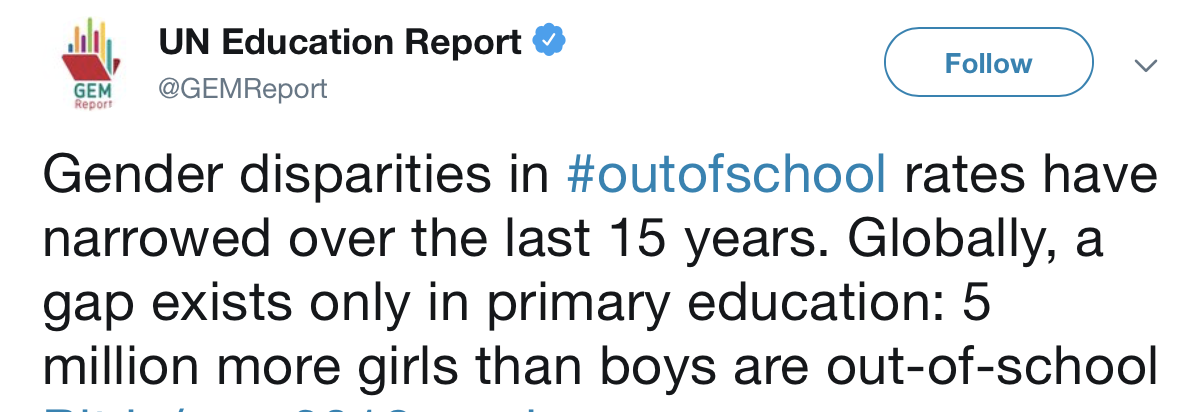Visit the @GEMReport handle link
The width and height of the screenshot is (1200, 412).
(x=243, y=89)
